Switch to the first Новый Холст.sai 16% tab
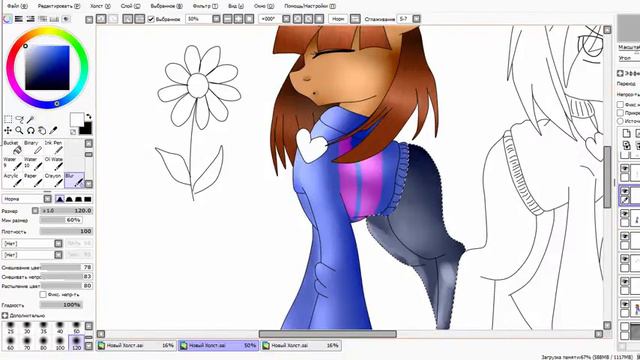This screenshot has height=360, width=640. (x=136, y=346)
